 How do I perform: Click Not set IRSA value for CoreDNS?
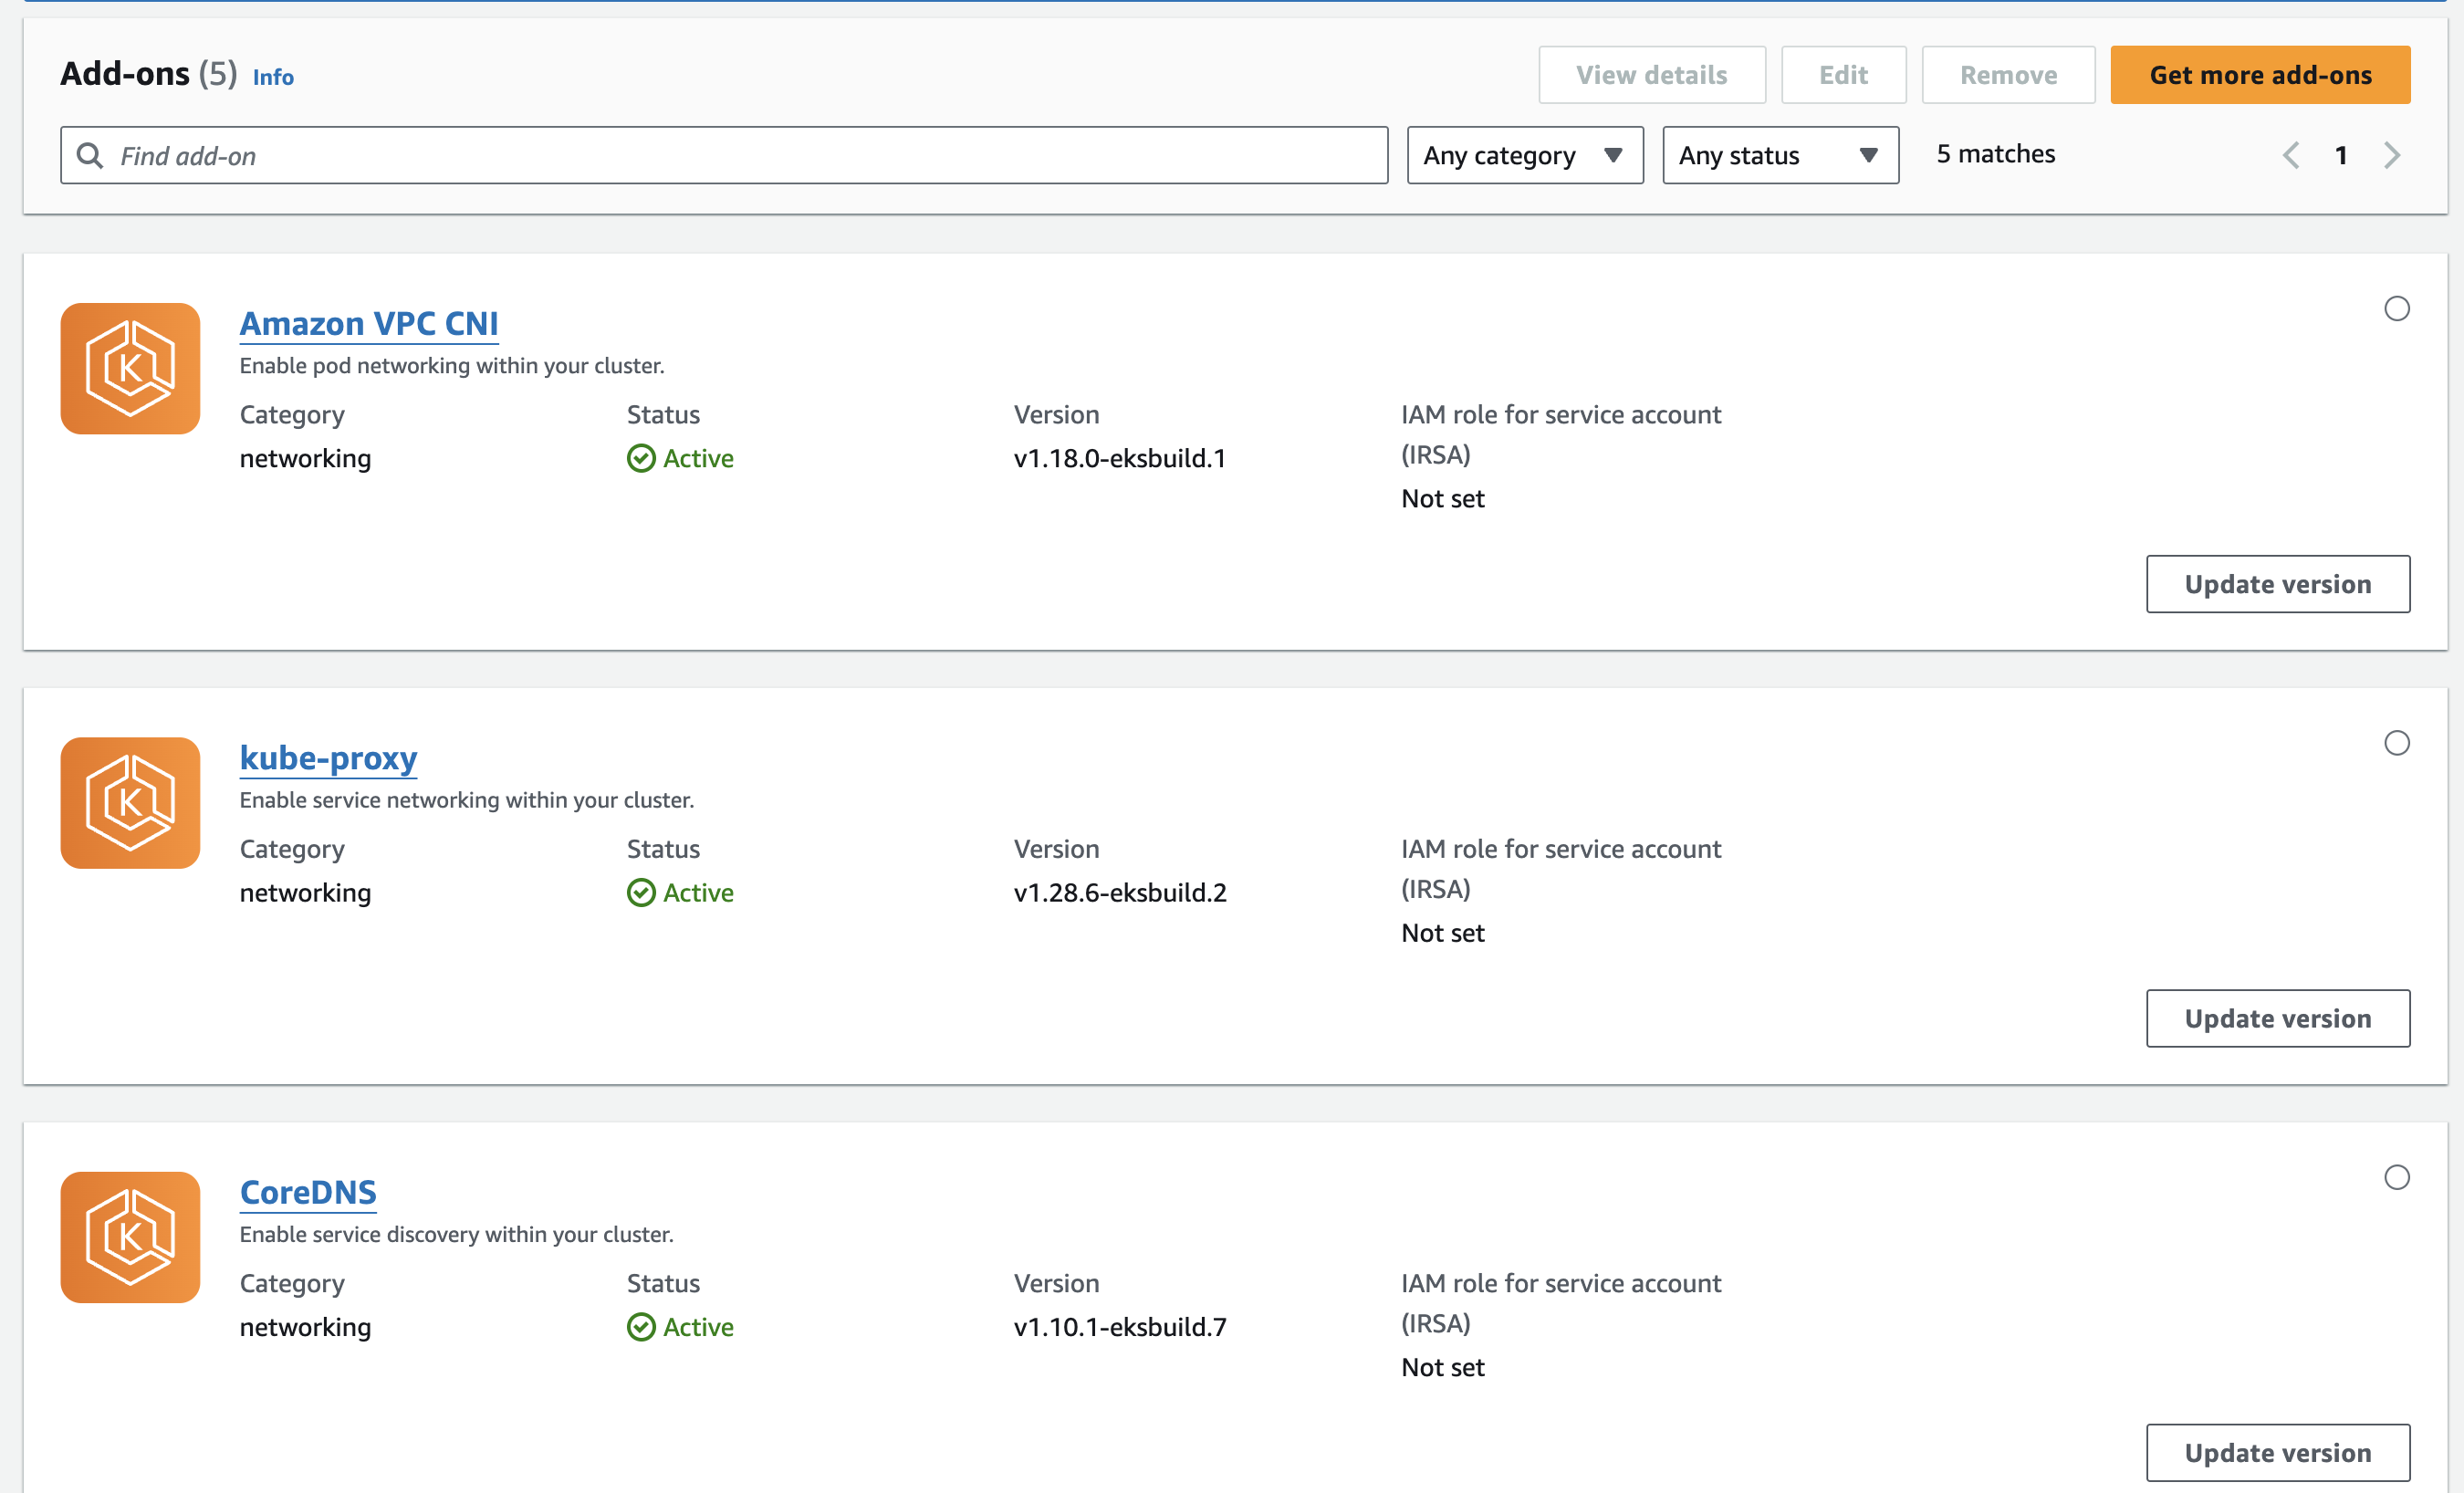click(x=1443, y=1367)
